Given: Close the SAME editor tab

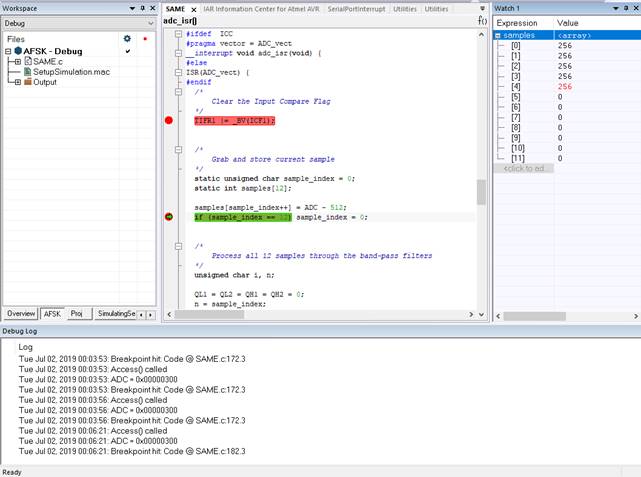Looking at the screenshot, I should [x=193, y=9].
